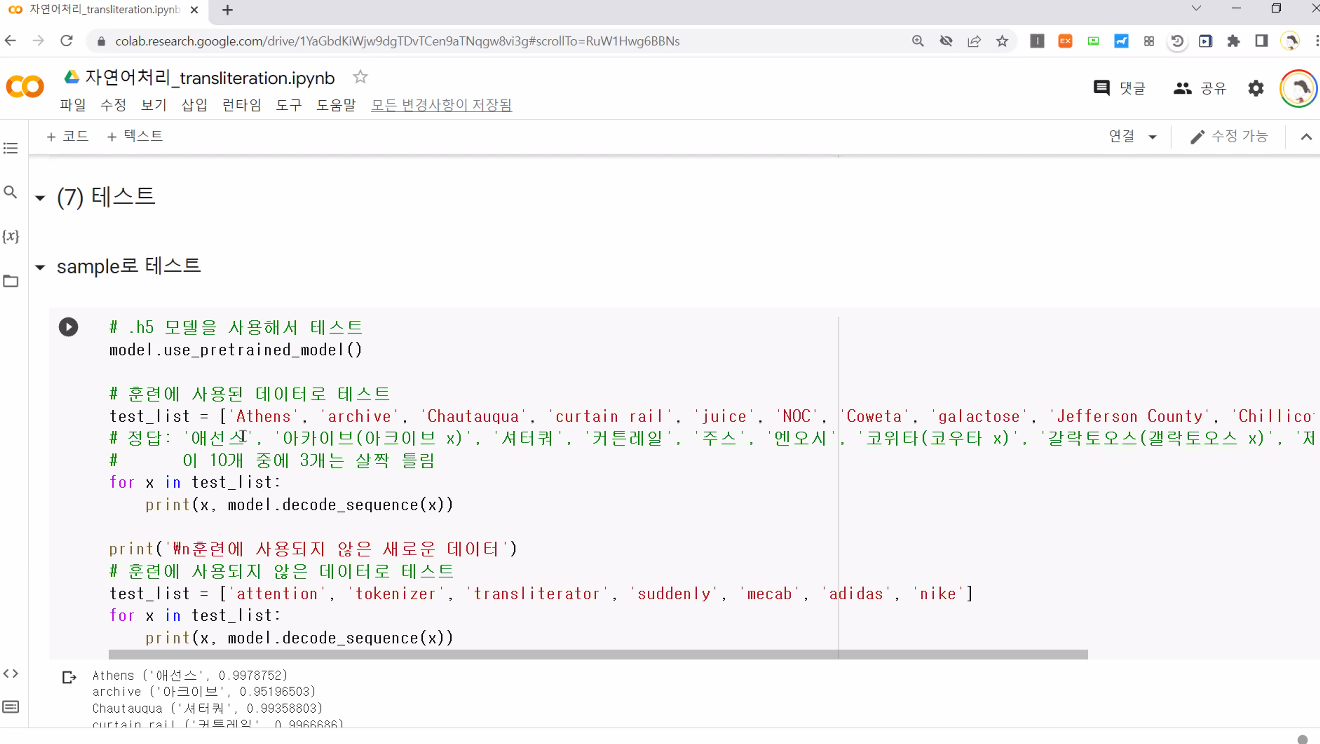Add a new text cell with + 텍스트
The width and height of the screenshot is (1320, 744).
point(135,136)
